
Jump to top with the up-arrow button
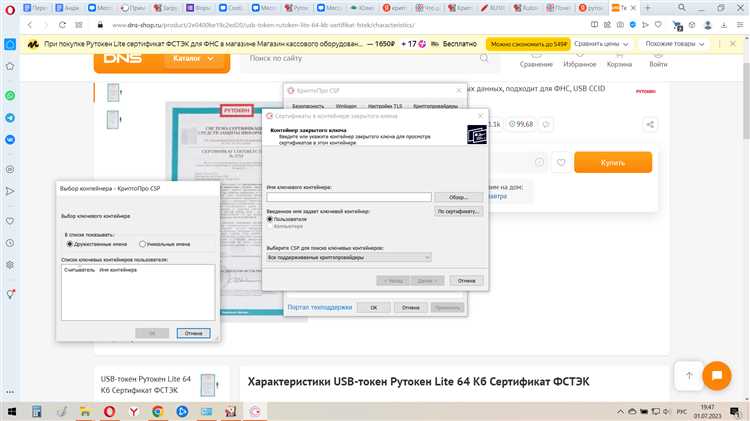click(689, 376)
